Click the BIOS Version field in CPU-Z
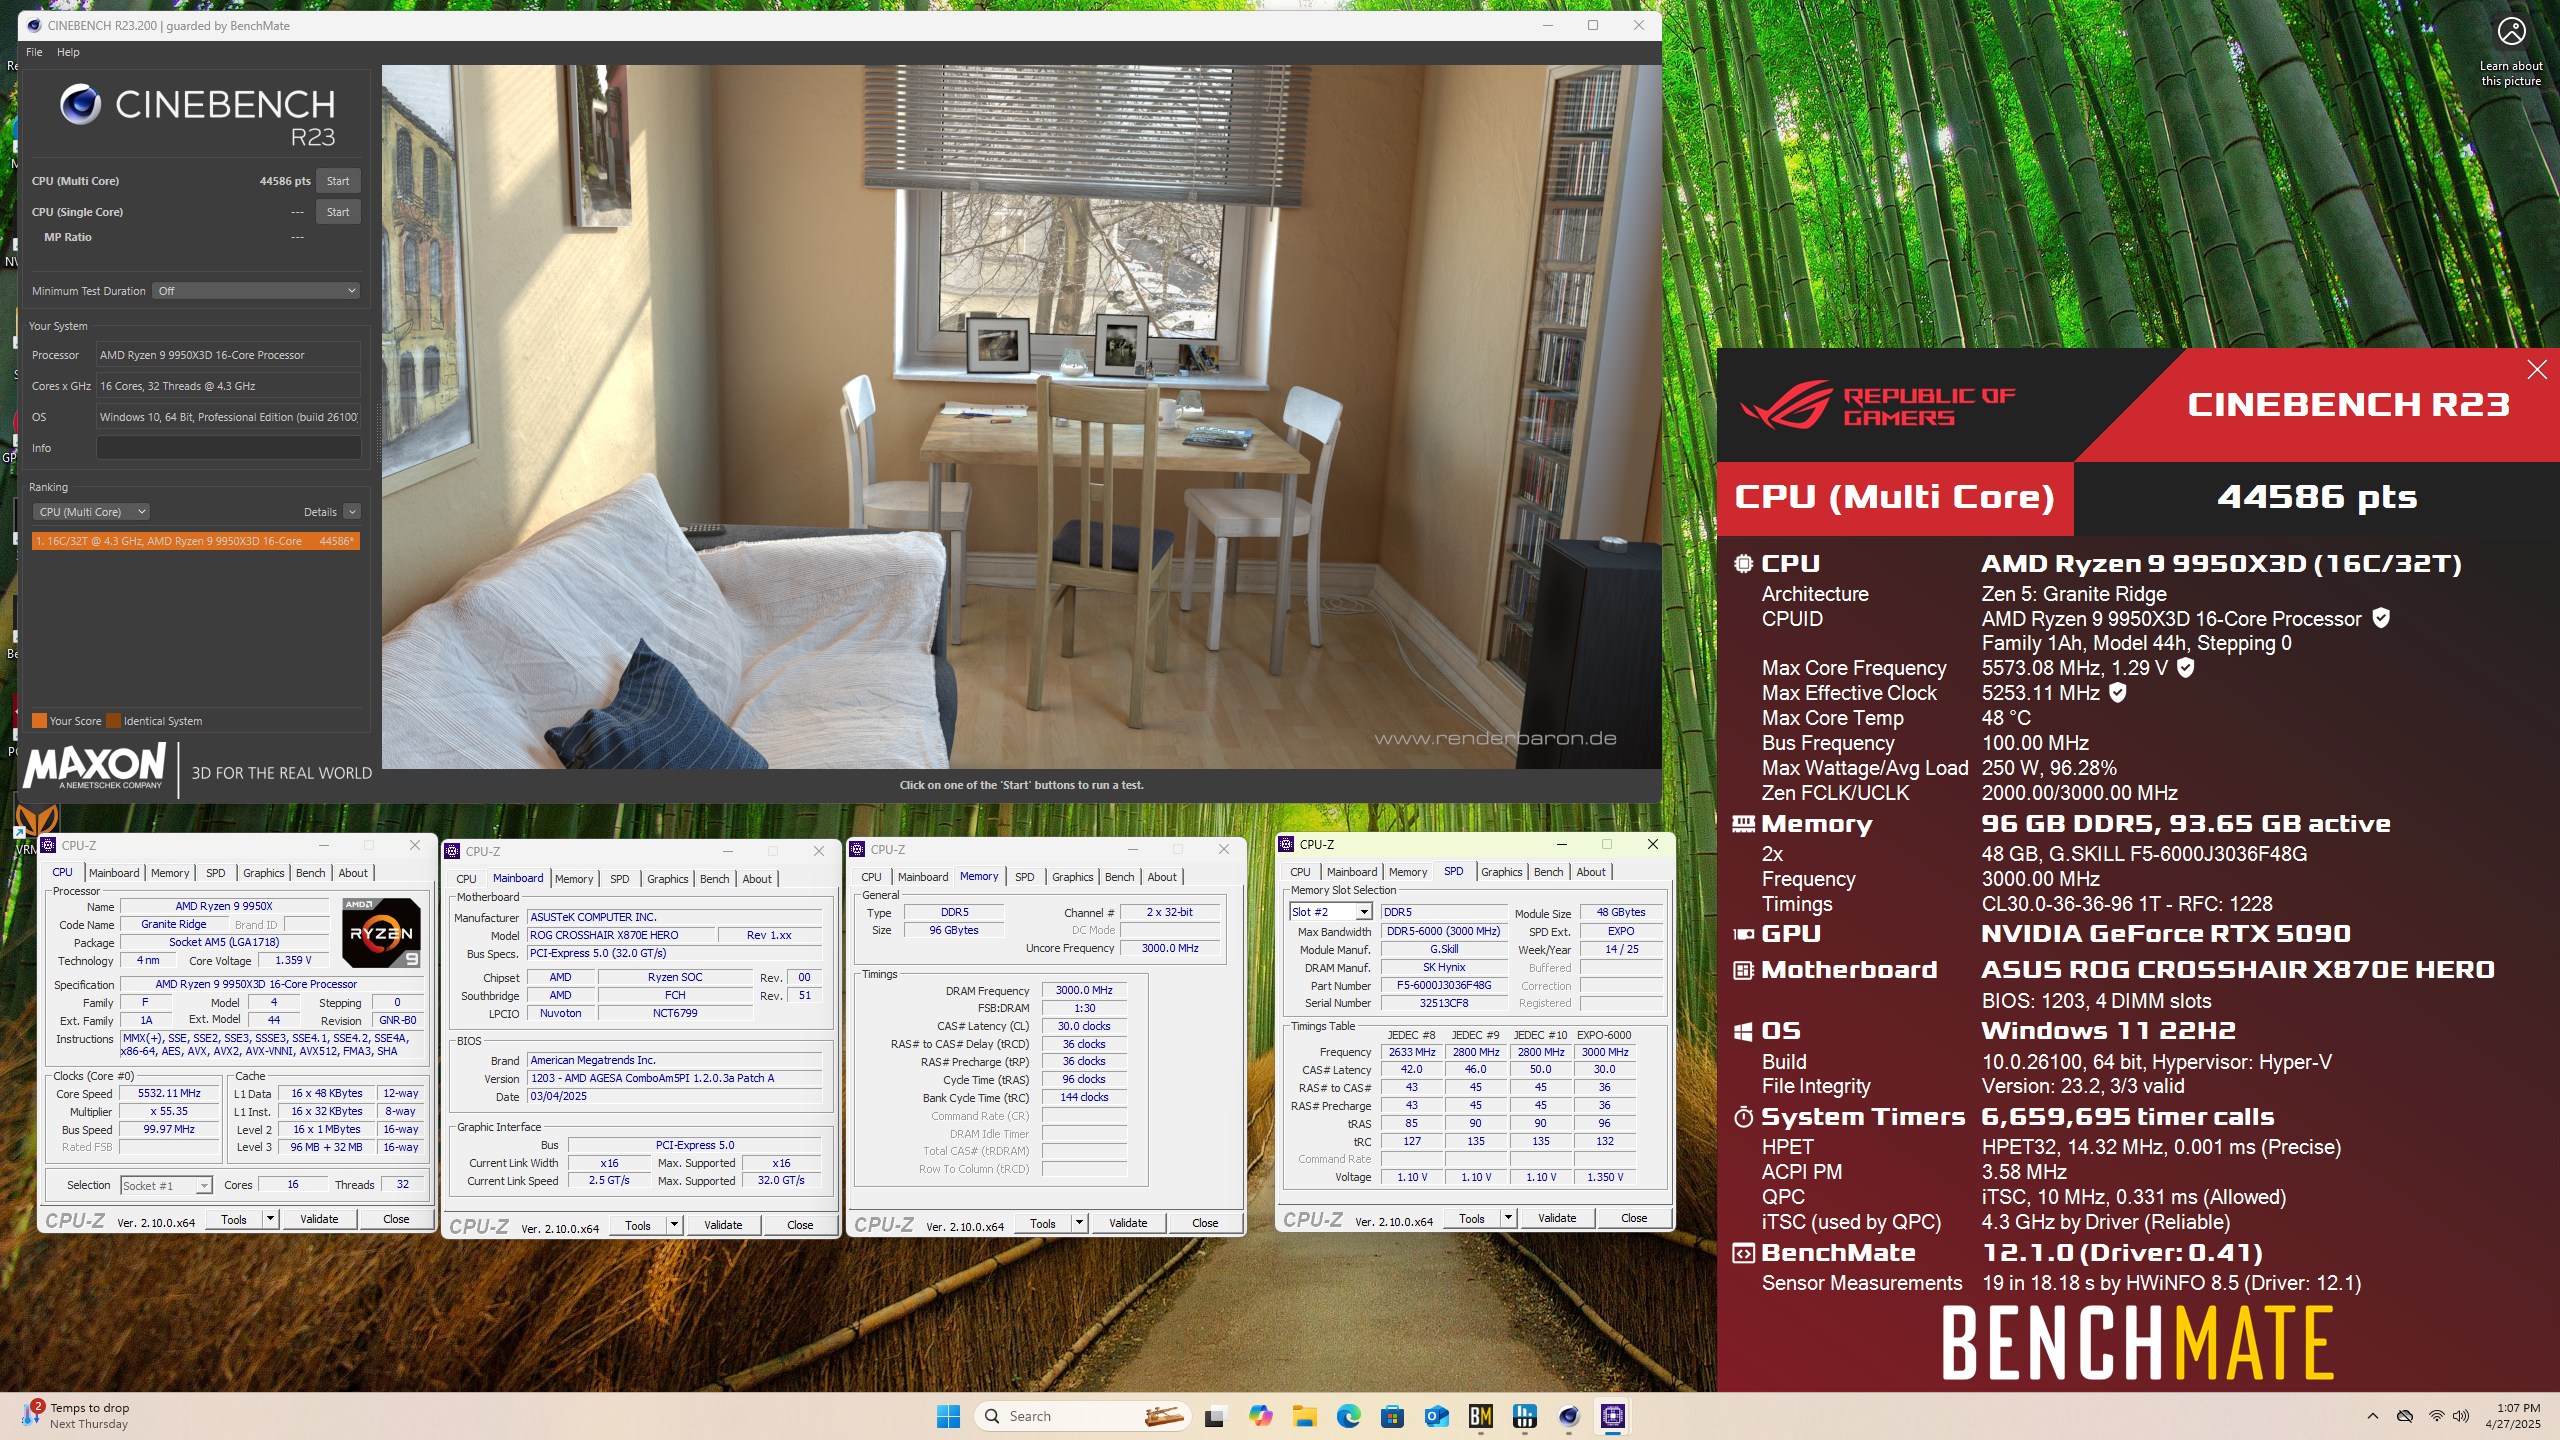Image resolution: width=2560 pixels, height=1440 pixels. tap(674, 1079)
